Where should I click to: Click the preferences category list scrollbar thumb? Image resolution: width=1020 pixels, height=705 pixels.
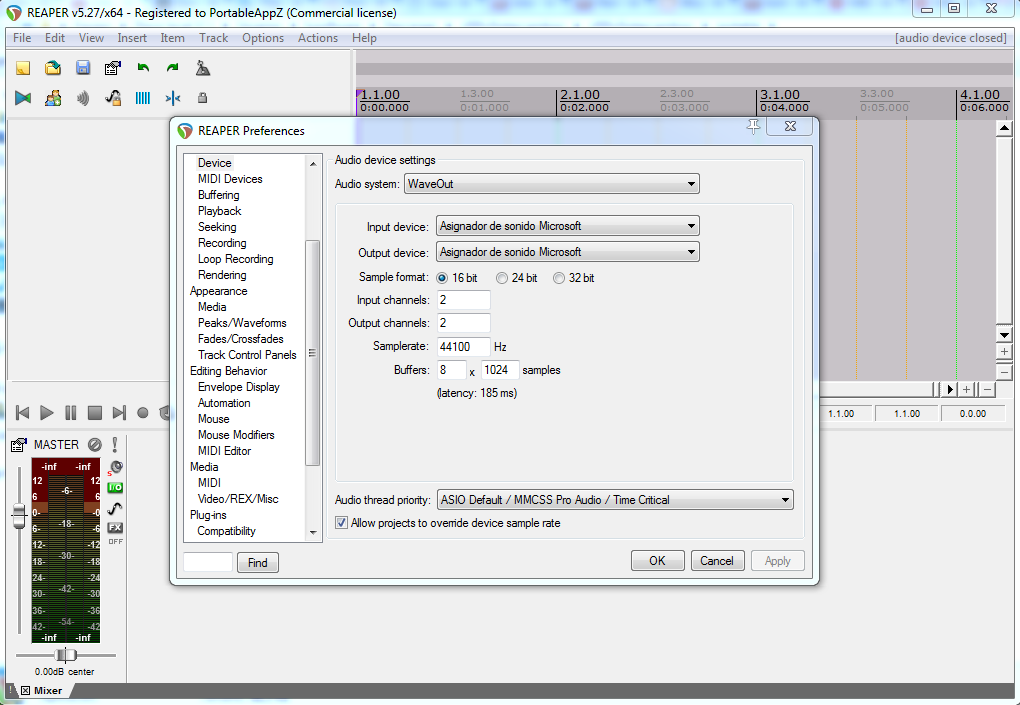tap(313, 352)
